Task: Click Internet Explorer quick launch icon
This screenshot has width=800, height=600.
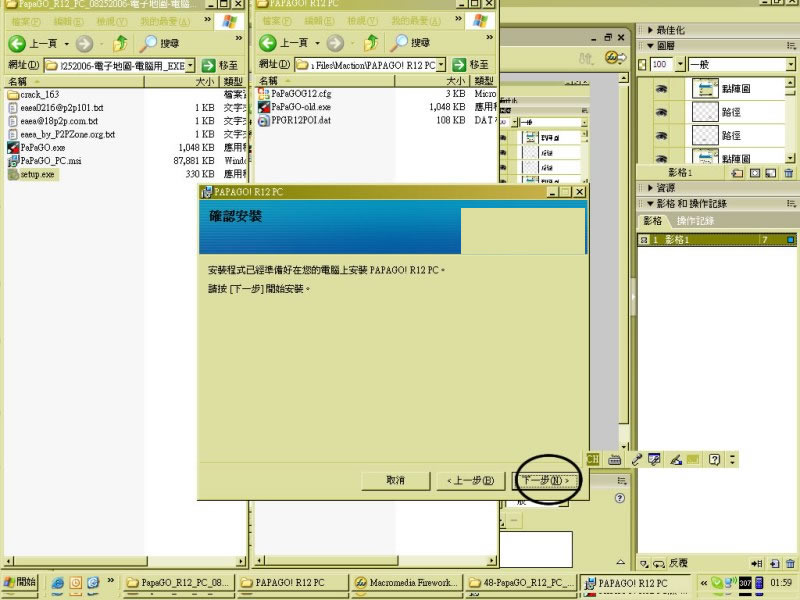Action: tap(58, 583)
